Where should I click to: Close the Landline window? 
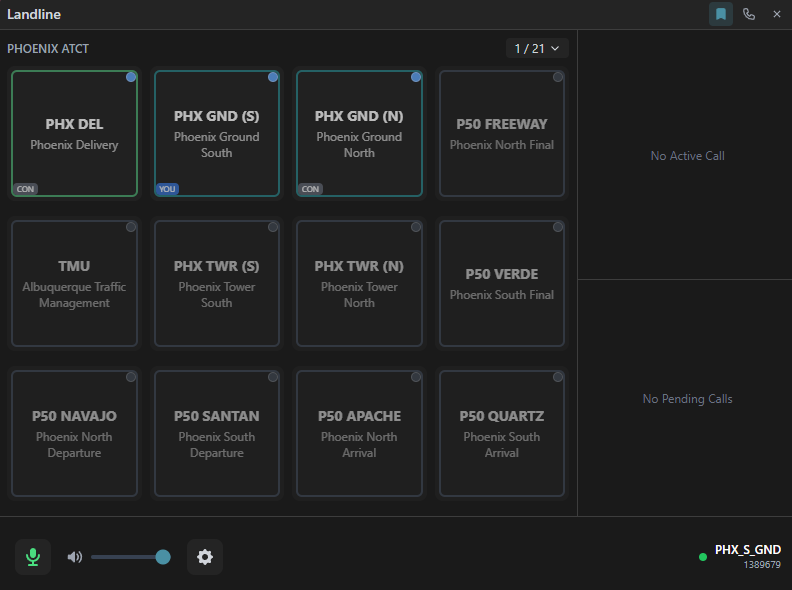[777, 14]
